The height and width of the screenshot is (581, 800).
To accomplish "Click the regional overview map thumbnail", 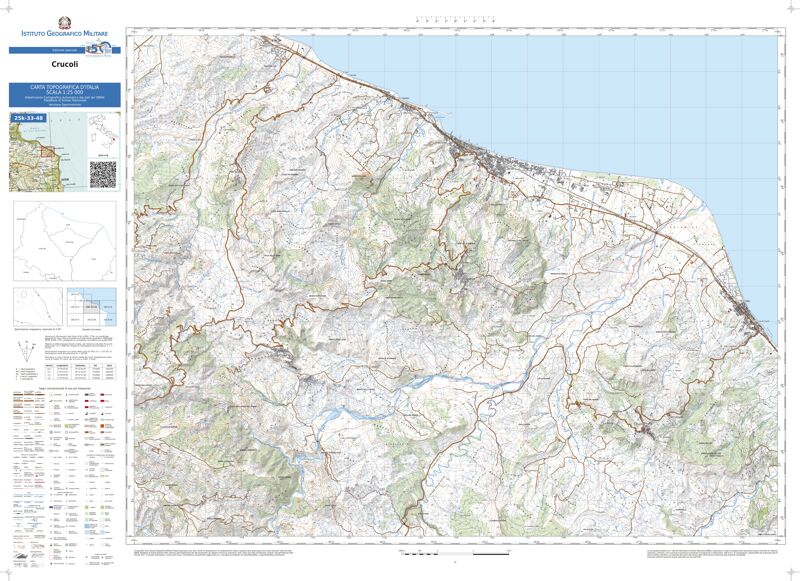I will coord(46,156).
